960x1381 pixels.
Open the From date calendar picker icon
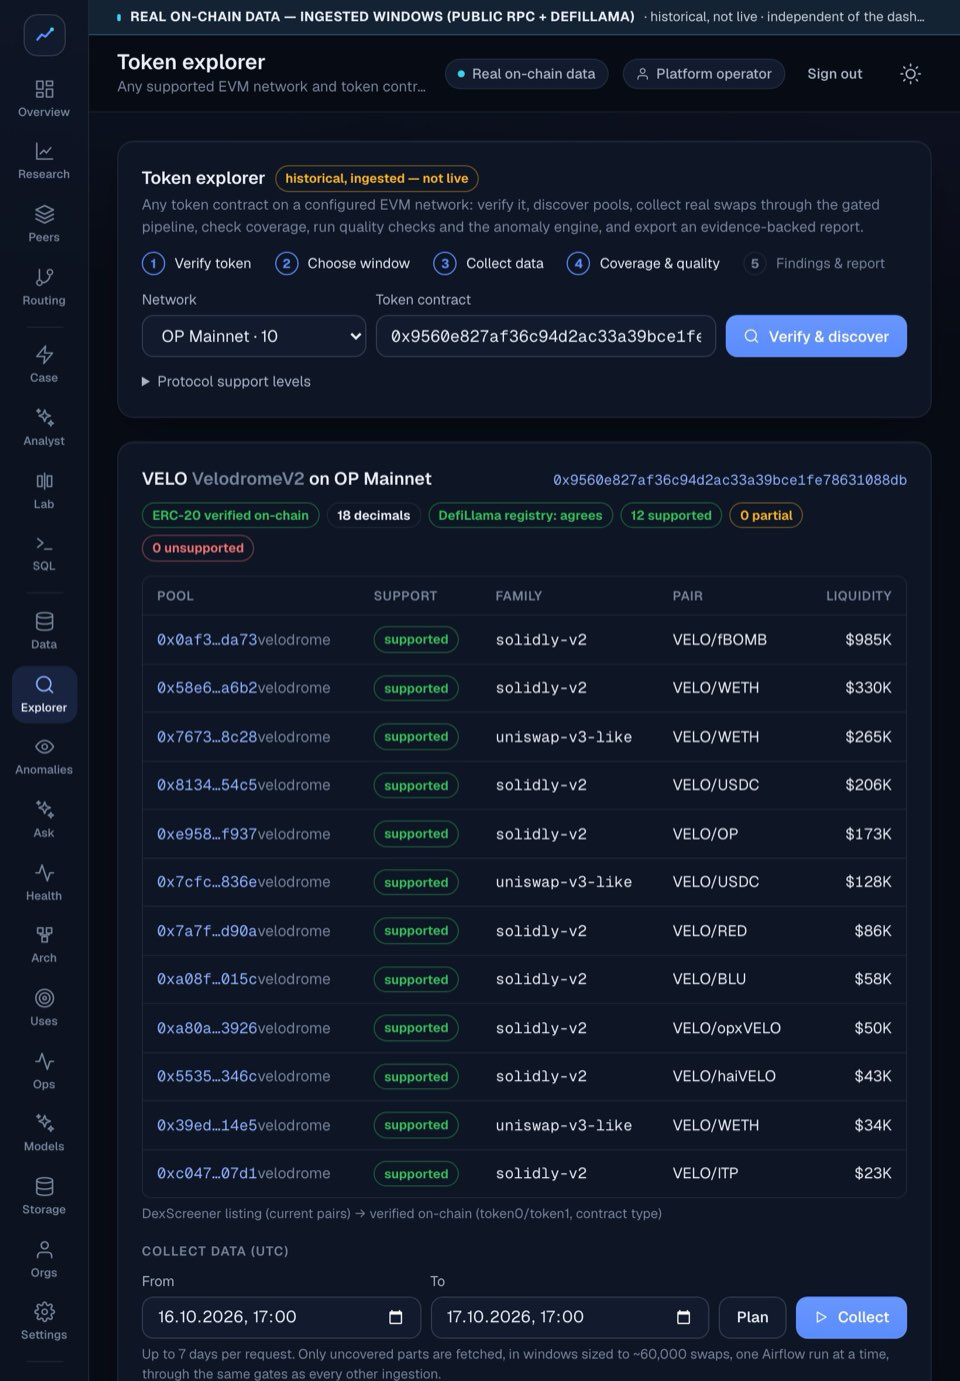coord(396,1317)
